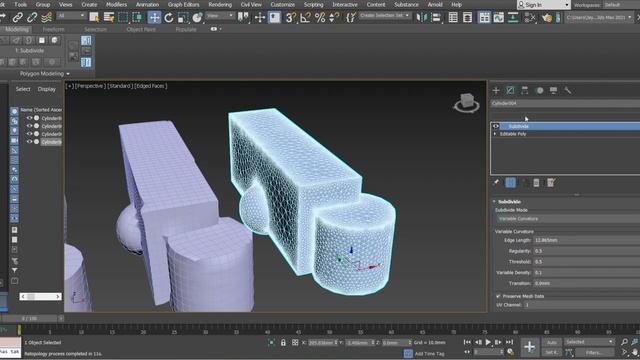Open the project path dropdown

point(599,18)
